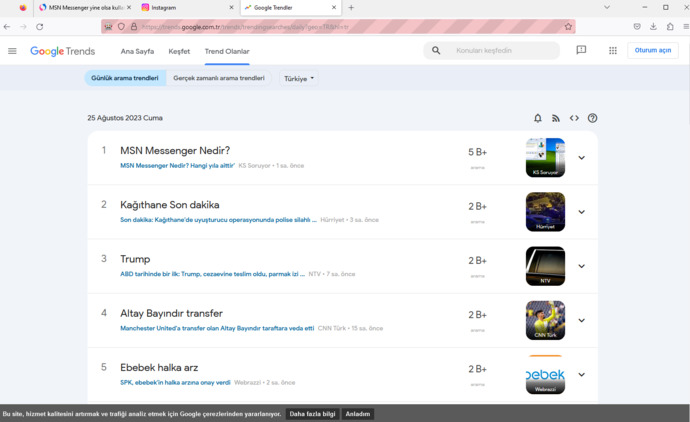Image resolution: width=690 pixels, height=422 pixels.
Task: Expand the Trump trend row
Action: pyautogui.click(x=581, y=266)
